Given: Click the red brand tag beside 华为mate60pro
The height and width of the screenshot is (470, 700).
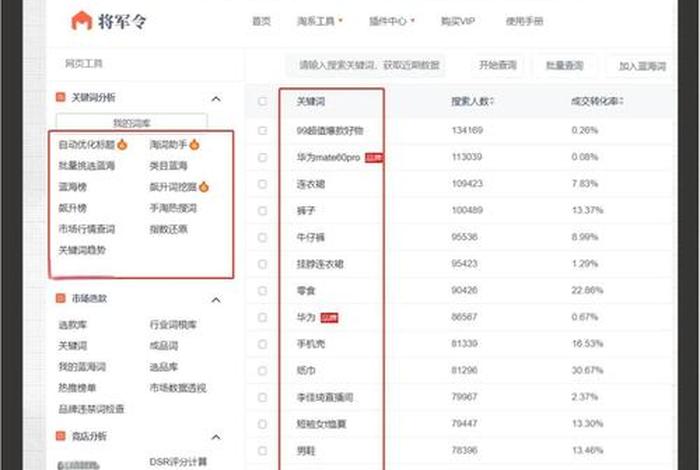Looking at the screenshot, I should point(374,158).
